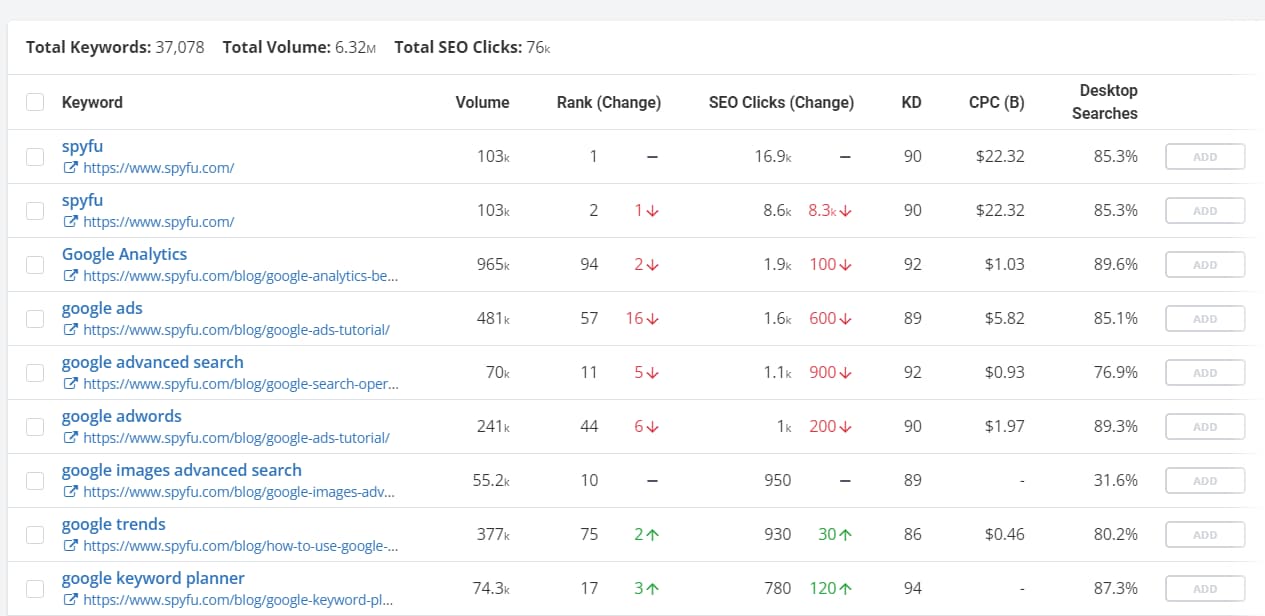
Task: Click the 120 up SEO clicks change
Action: [x=830, y=589]
